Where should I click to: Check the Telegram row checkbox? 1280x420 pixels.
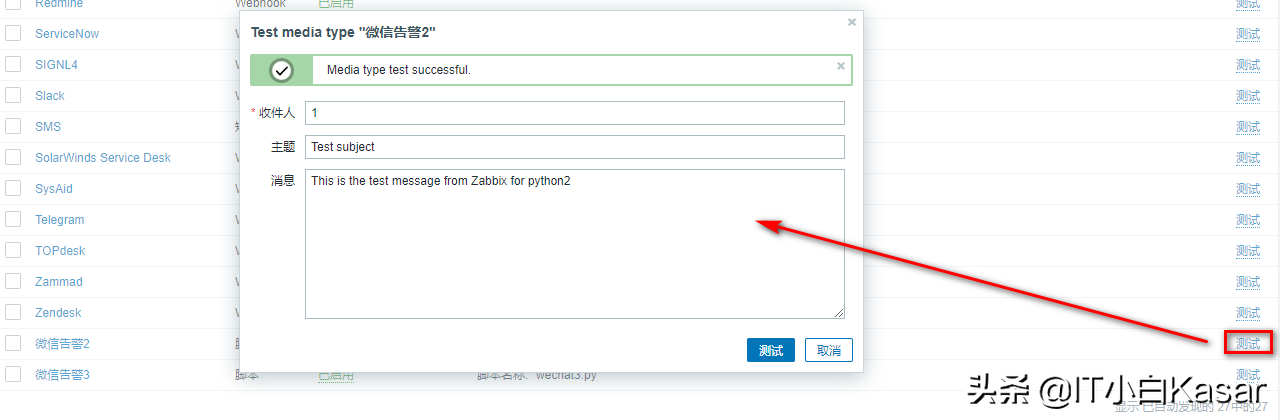[13, 219]
